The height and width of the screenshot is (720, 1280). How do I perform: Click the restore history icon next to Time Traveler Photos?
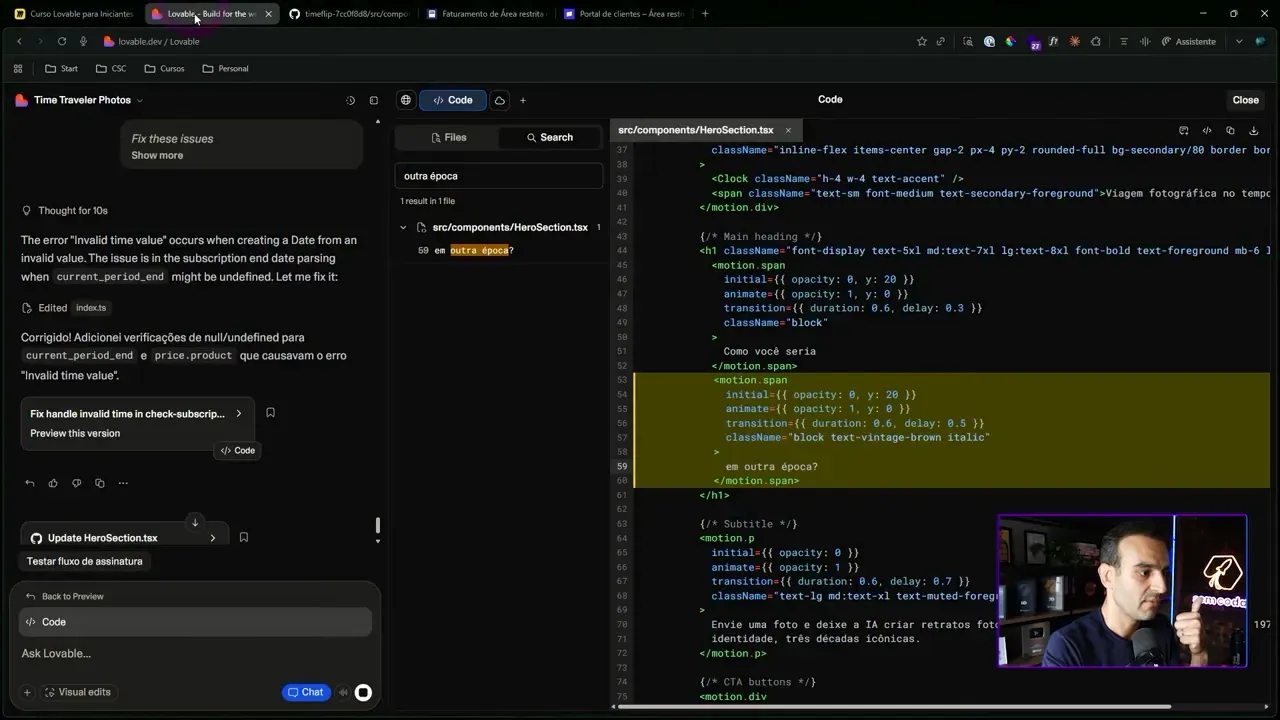(349, 100)
